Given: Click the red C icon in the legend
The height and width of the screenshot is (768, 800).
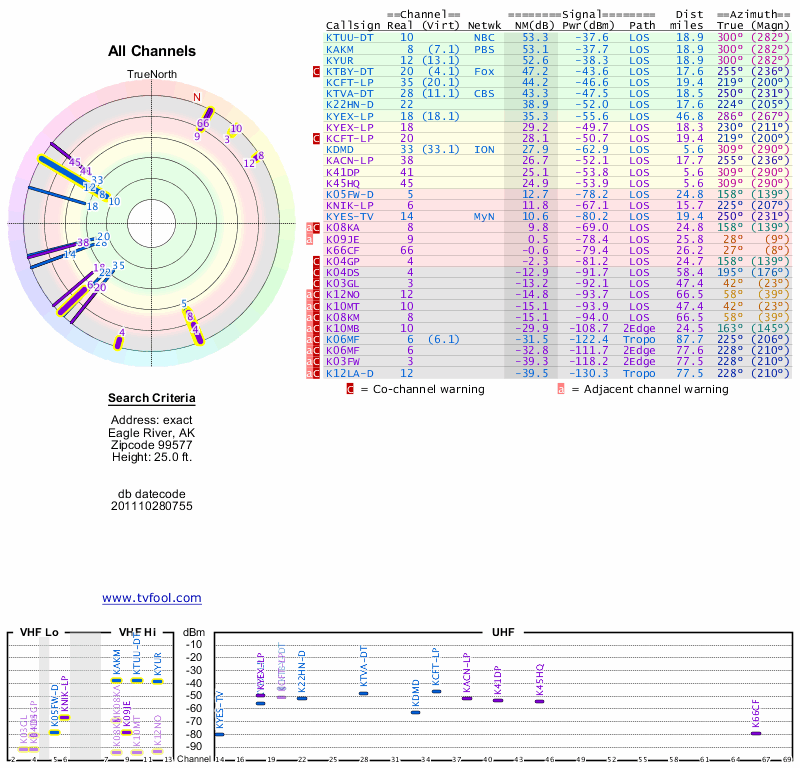Looking at the screenshot, I should pyautogui.click(x=350, y=389).
